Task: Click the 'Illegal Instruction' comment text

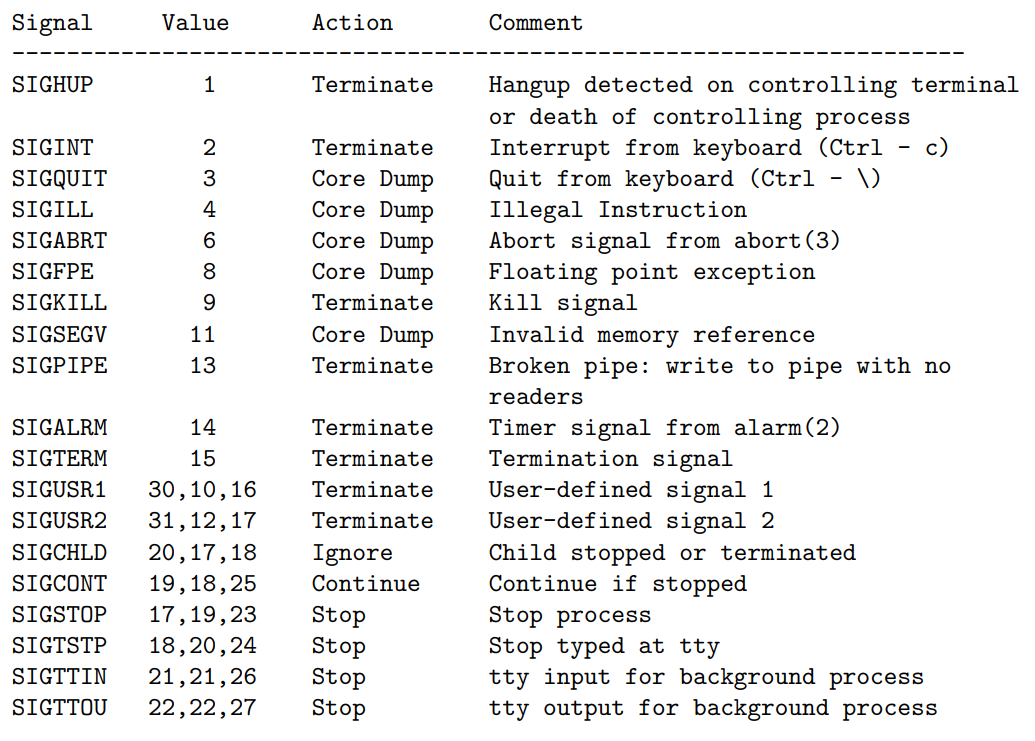Action: 617,210
